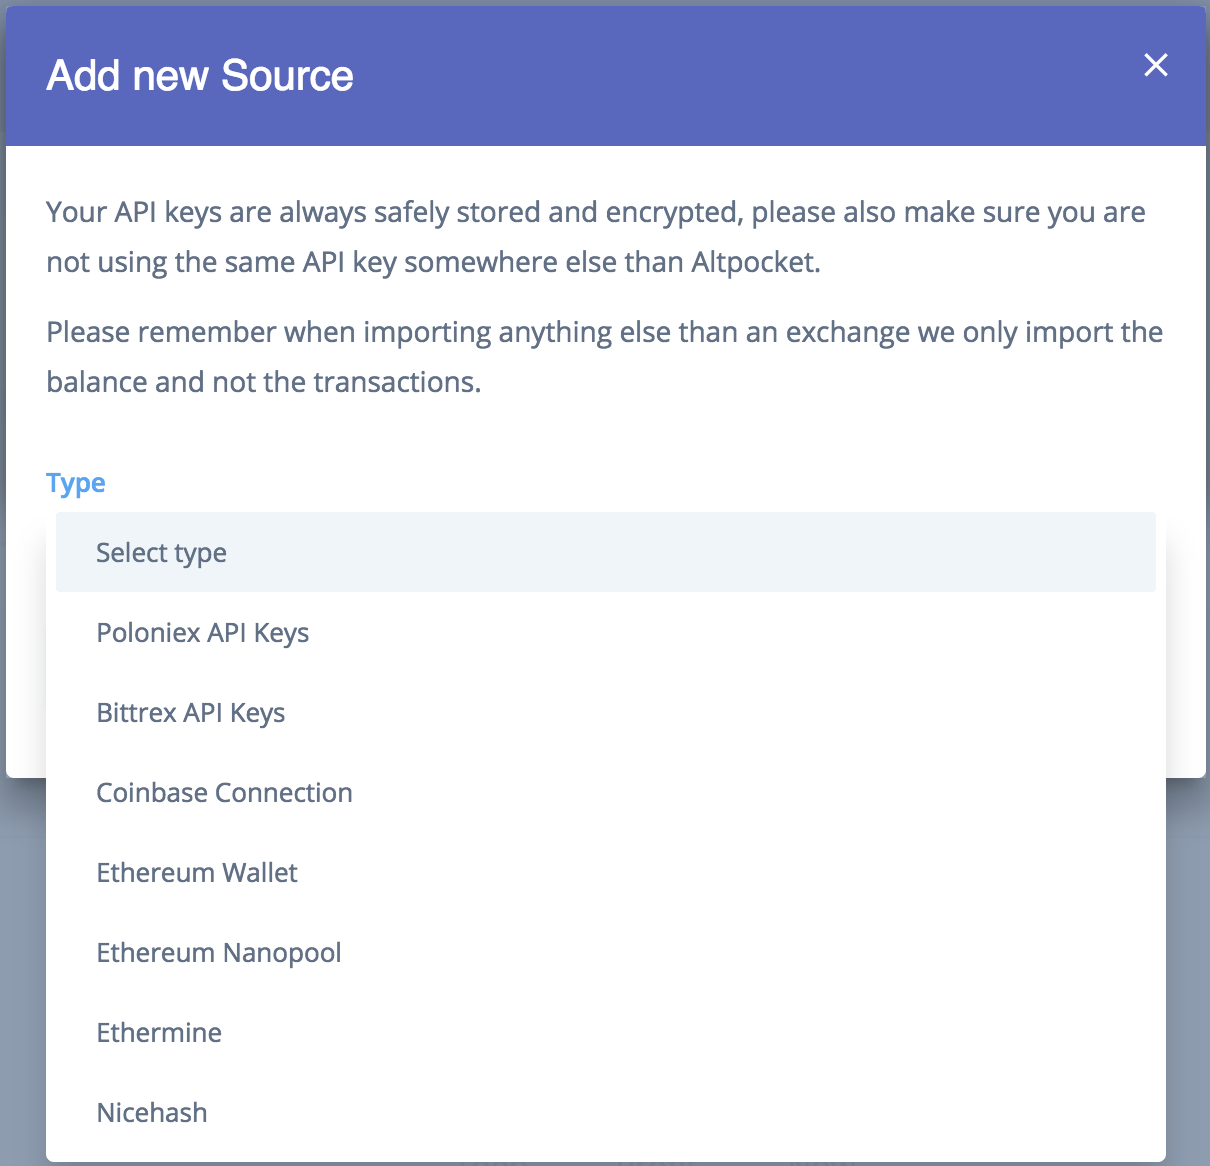The width and height of the screenshot is (1210, 1166).
Task: Choose Nicehash as source type
Action: click(x=152, y=1113)
